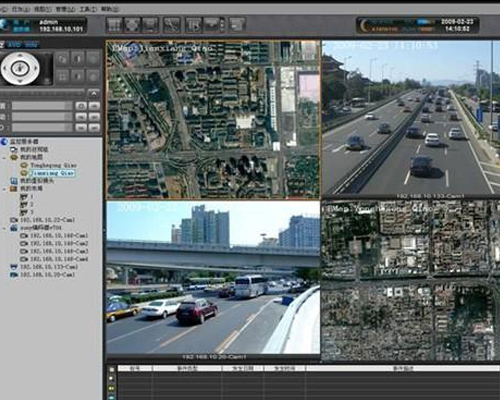Collapse the sony encoder node in the tree
Image resolution: width=500 pixels, height=400 pixels.
[4, 228]
